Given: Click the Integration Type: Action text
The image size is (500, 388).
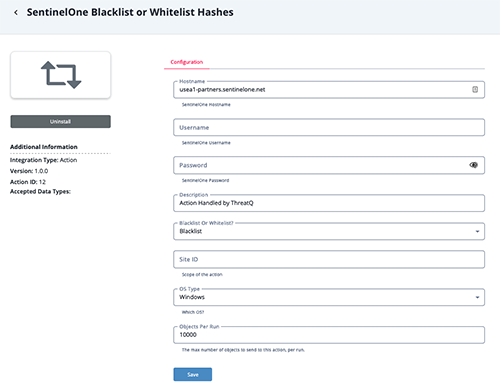Looking at the screenshot, I should pos(43,160).
